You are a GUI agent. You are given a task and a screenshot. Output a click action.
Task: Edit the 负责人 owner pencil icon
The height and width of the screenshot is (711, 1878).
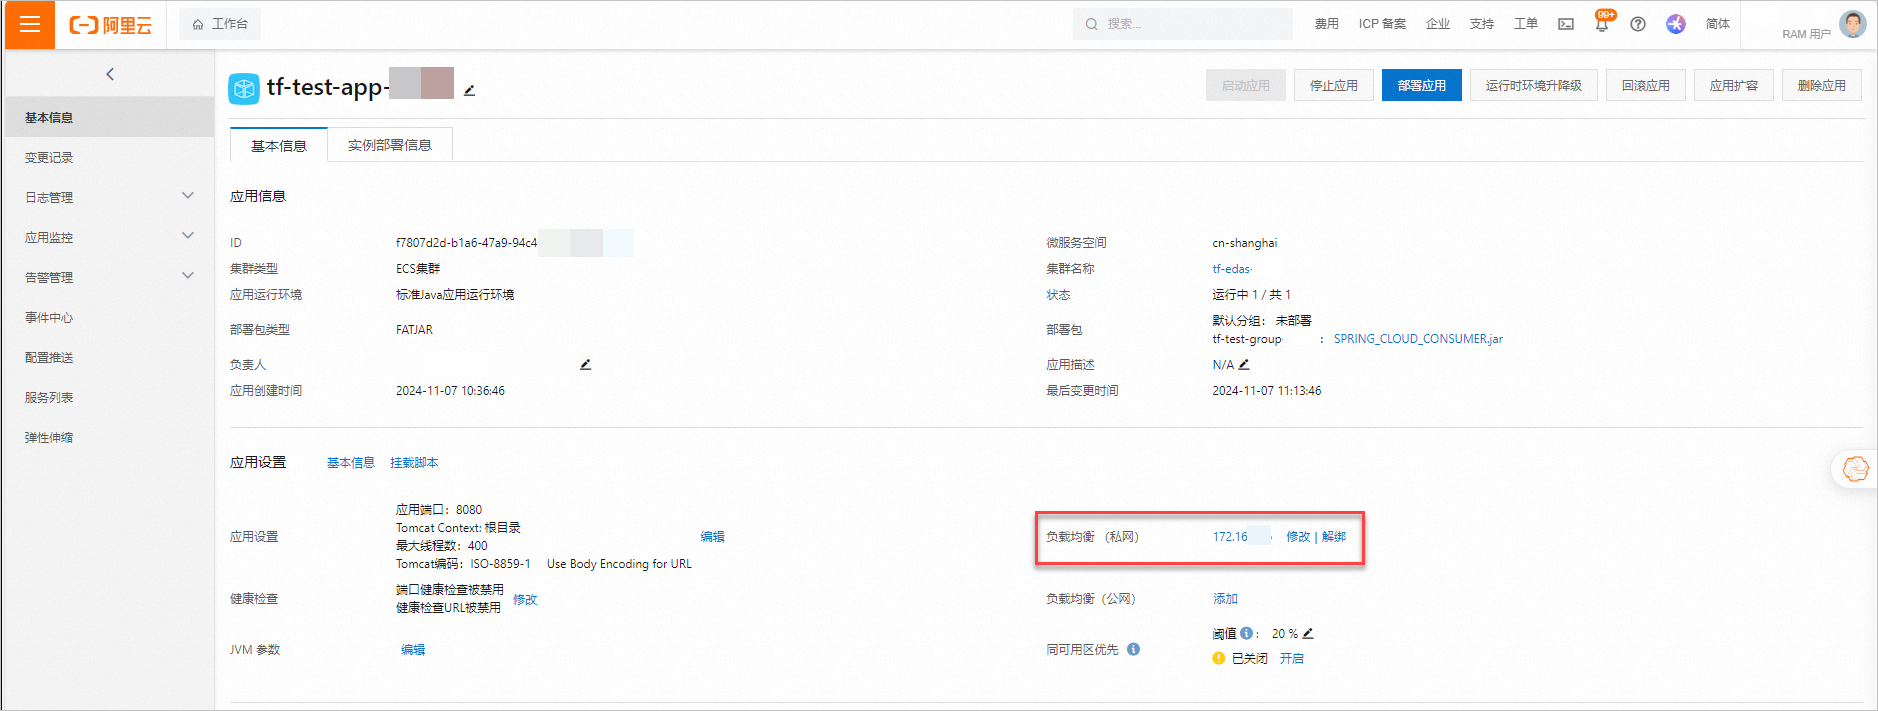586,364
